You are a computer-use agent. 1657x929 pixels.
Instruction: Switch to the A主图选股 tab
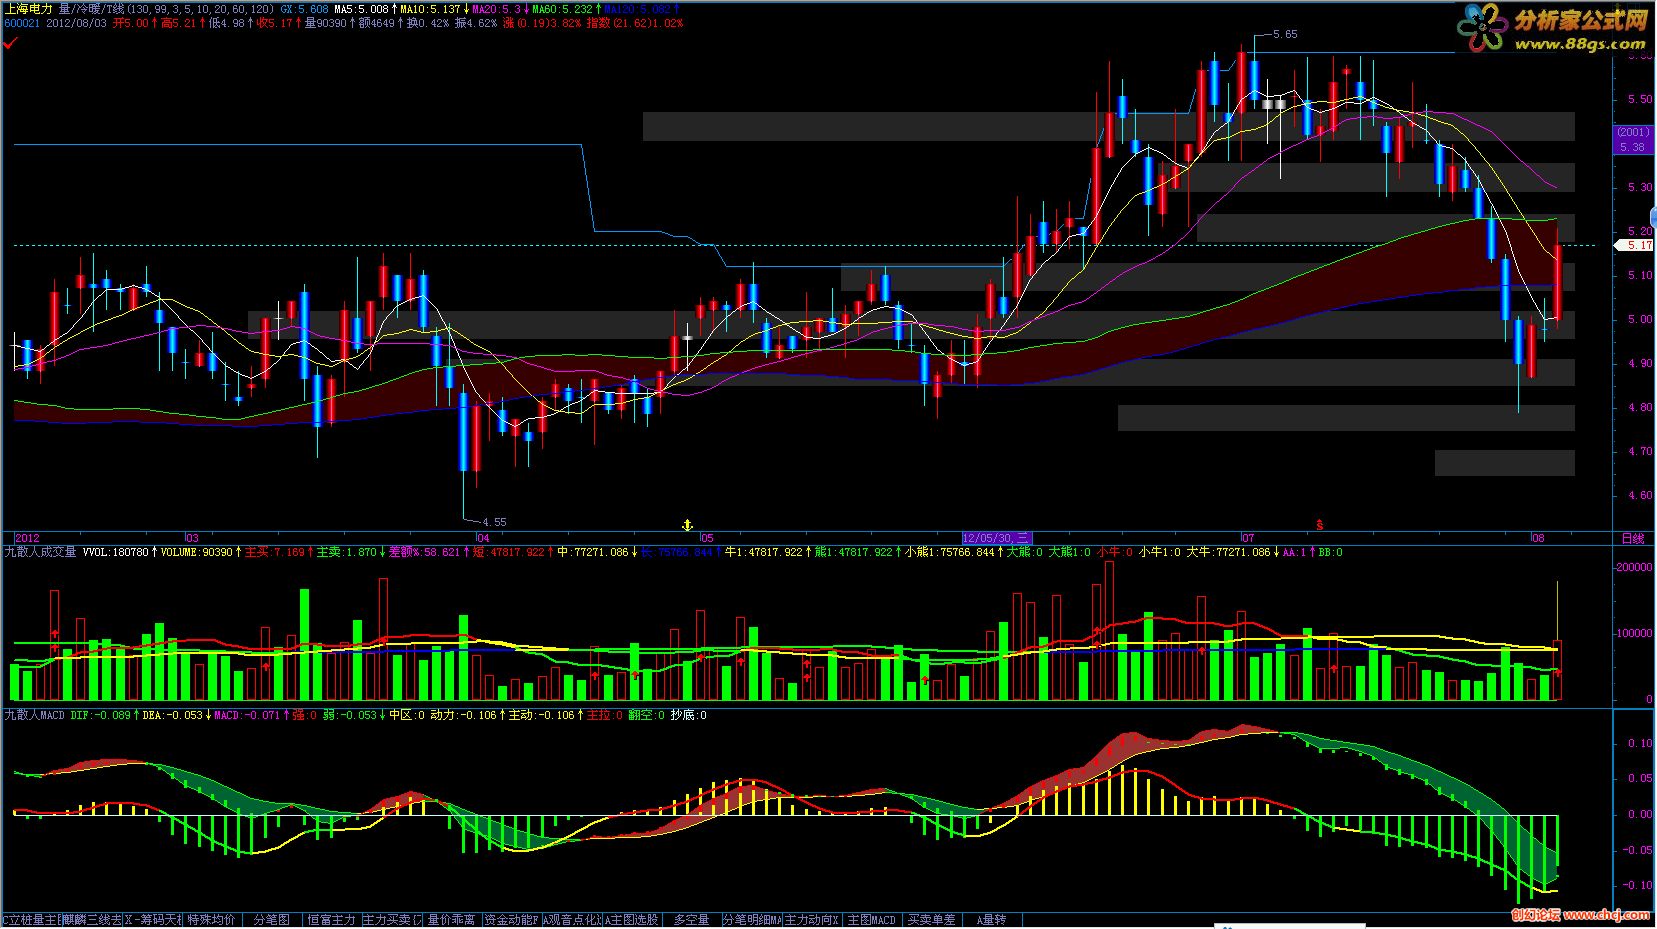point(631,919)
